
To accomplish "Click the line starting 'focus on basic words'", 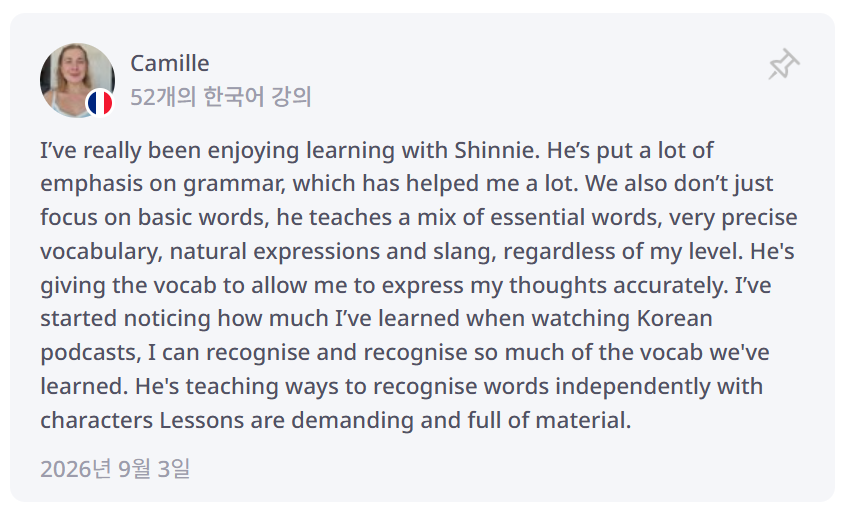I will [x=419, y=218].
